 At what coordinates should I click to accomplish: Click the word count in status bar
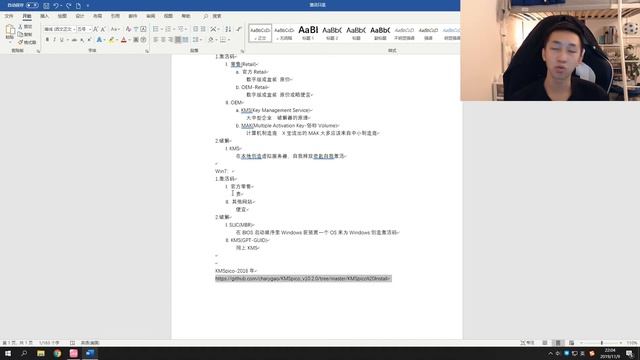(49, 343)
